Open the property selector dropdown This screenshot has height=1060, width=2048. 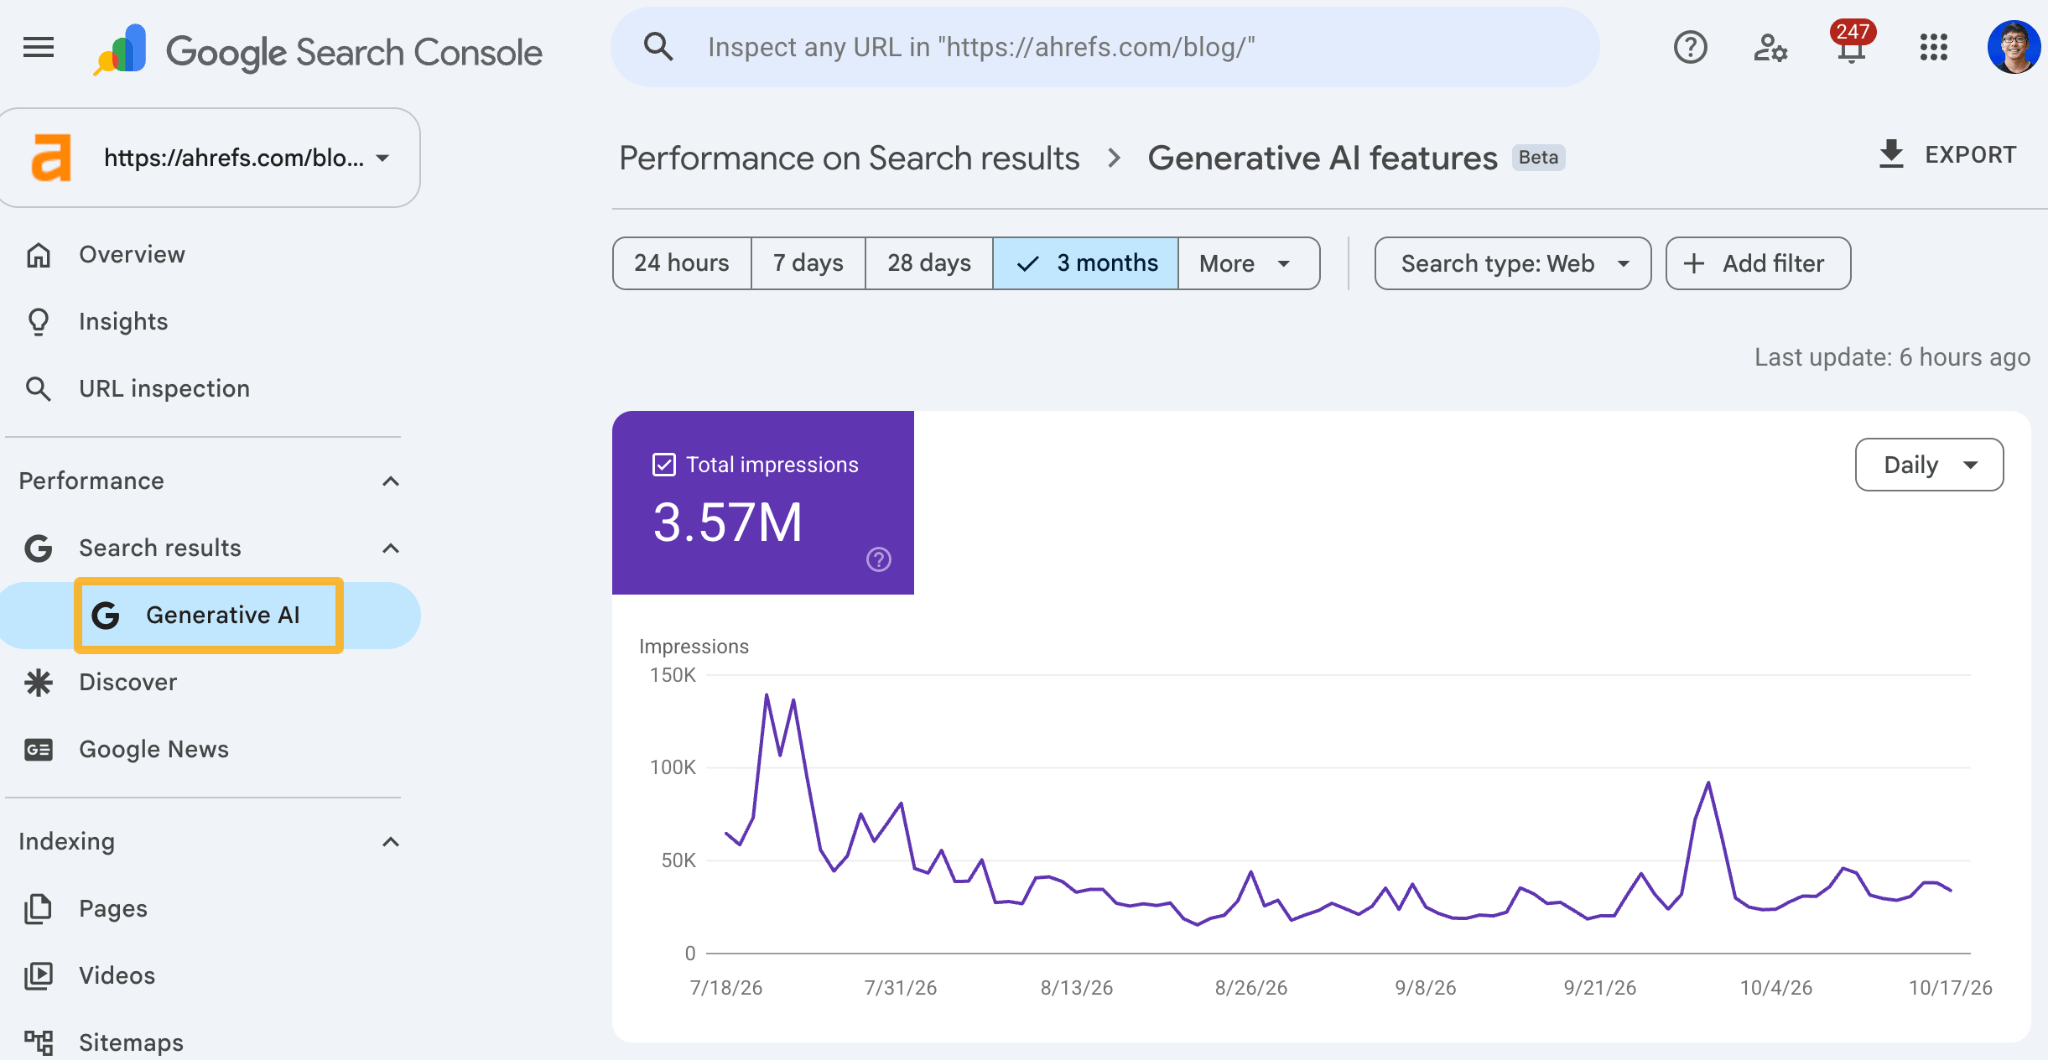(208, 158)
